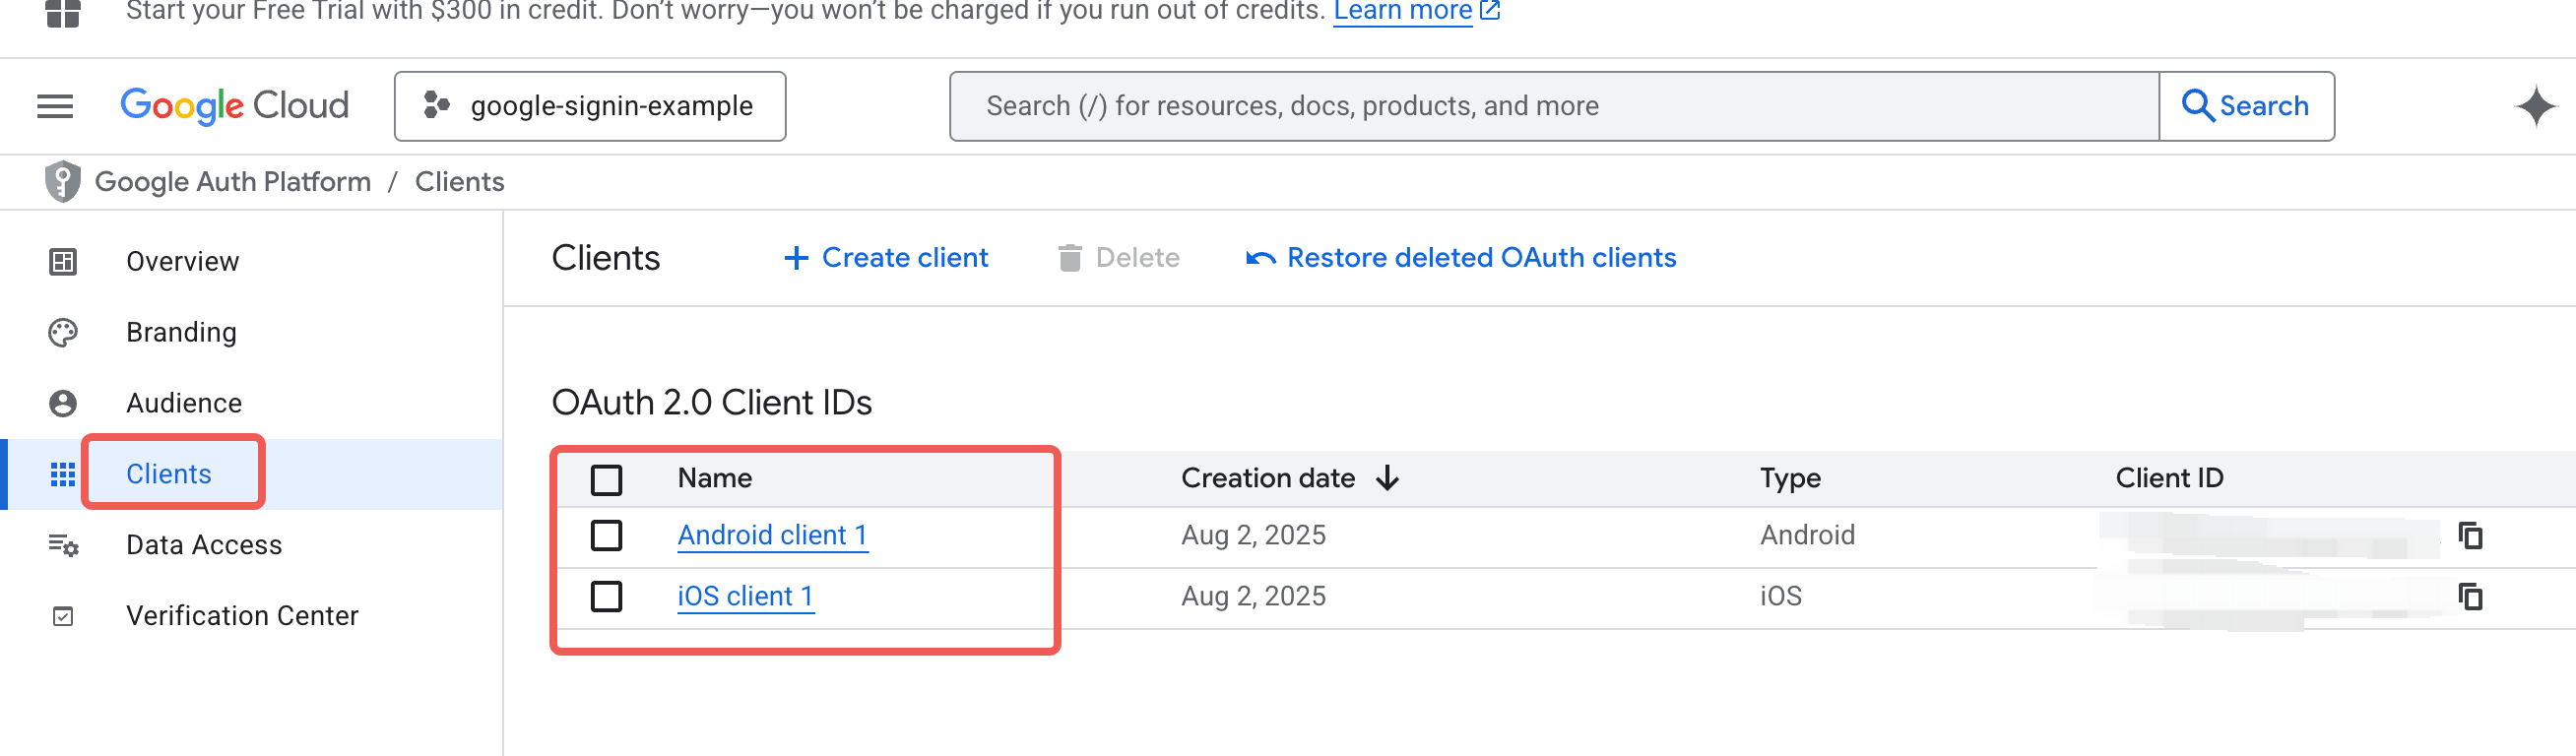Open the Audience menu item
2576x756 pixels.
click(184, 403)
